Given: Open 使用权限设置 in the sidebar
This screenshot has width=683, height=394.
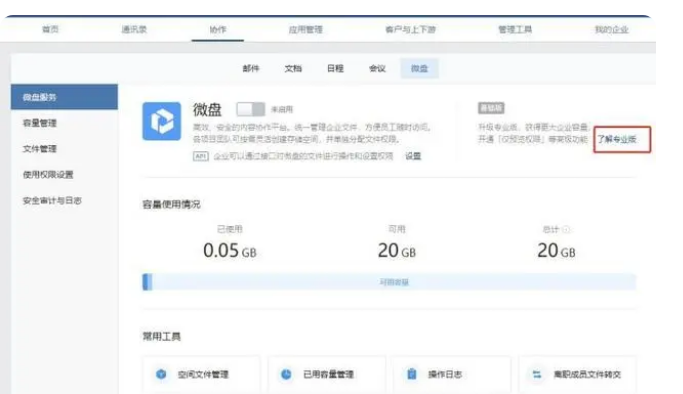Looking at the screenshot, I should coord(48,175).
